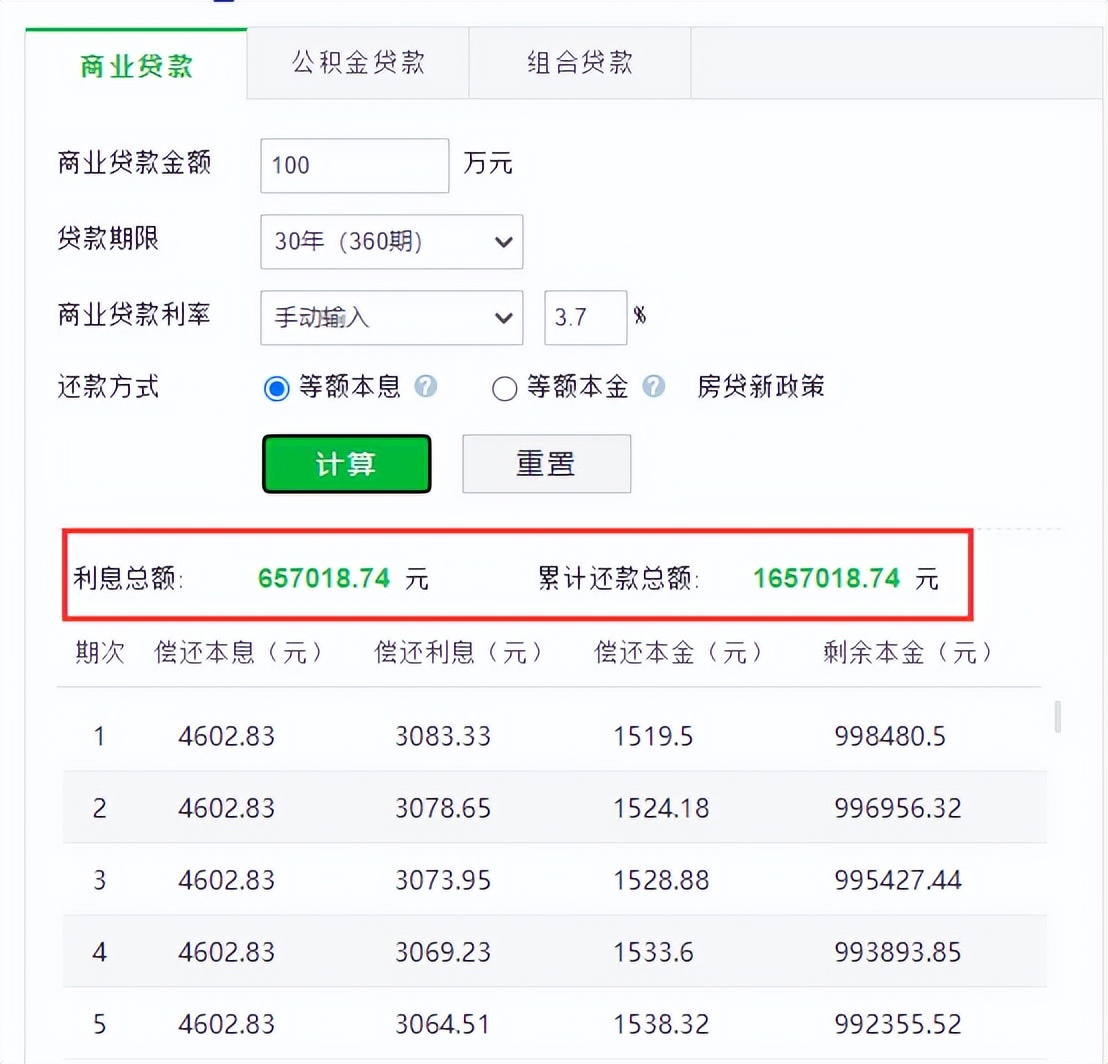Select the 等额本息 repayment option

tap(276, 388)
